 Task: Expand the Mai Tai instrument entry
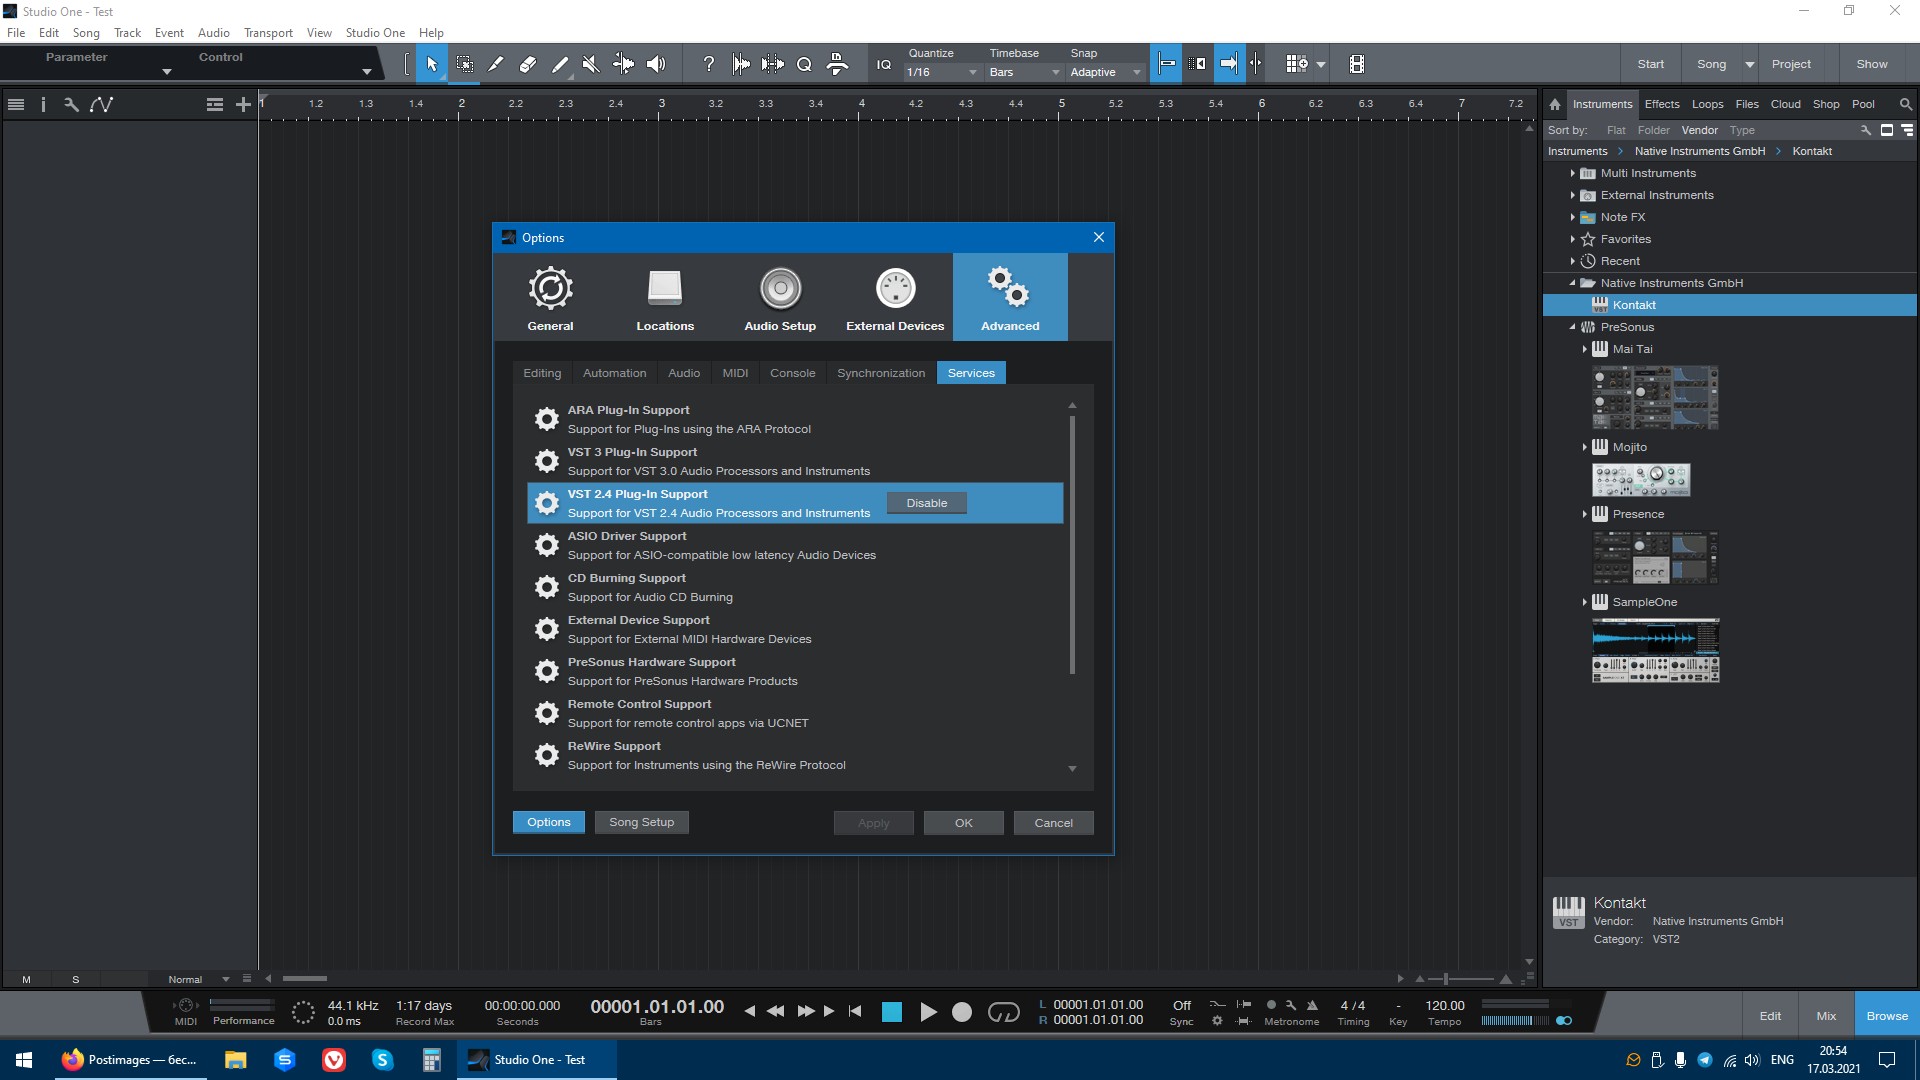tap(1585, 349)
